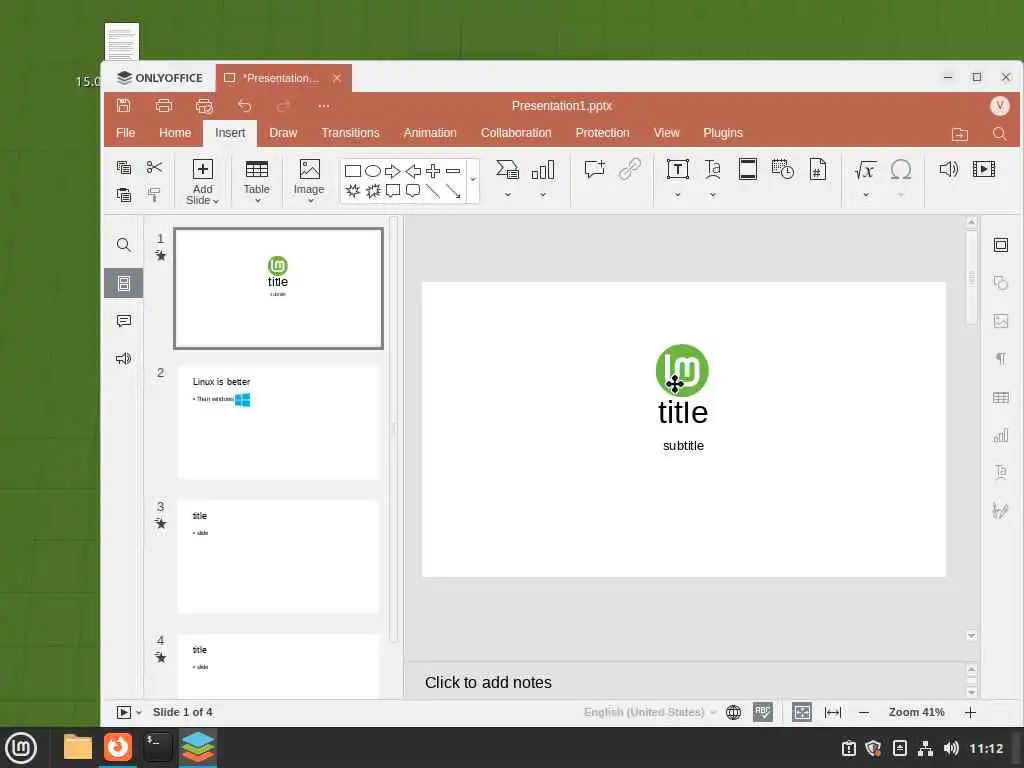Image resolution: width=1024 pixels, height=768 pixels.
Task: Click the notes area to add notes
Action: [x=686, y=682]
